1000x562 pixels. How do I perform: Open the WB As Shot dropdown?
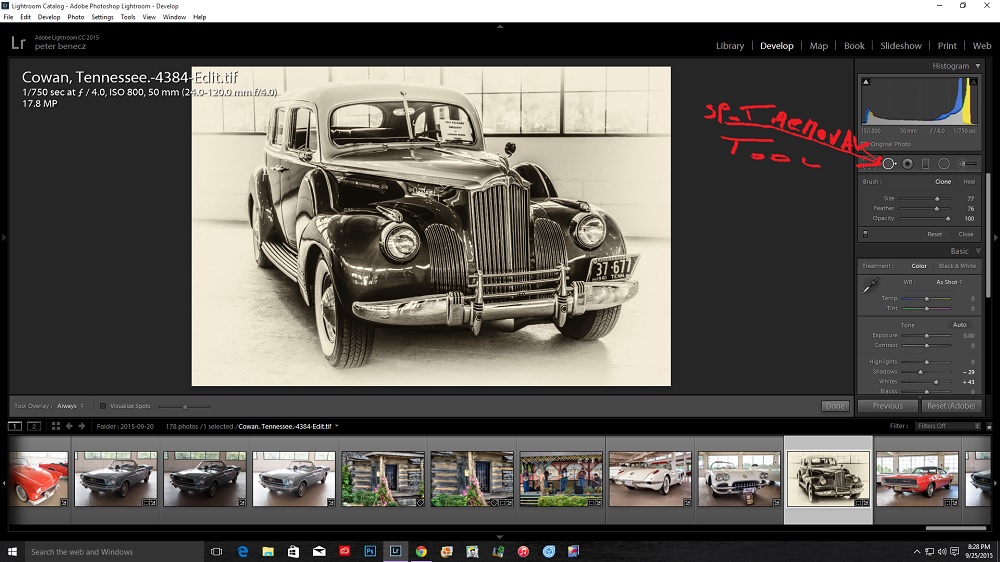point(948,282)
